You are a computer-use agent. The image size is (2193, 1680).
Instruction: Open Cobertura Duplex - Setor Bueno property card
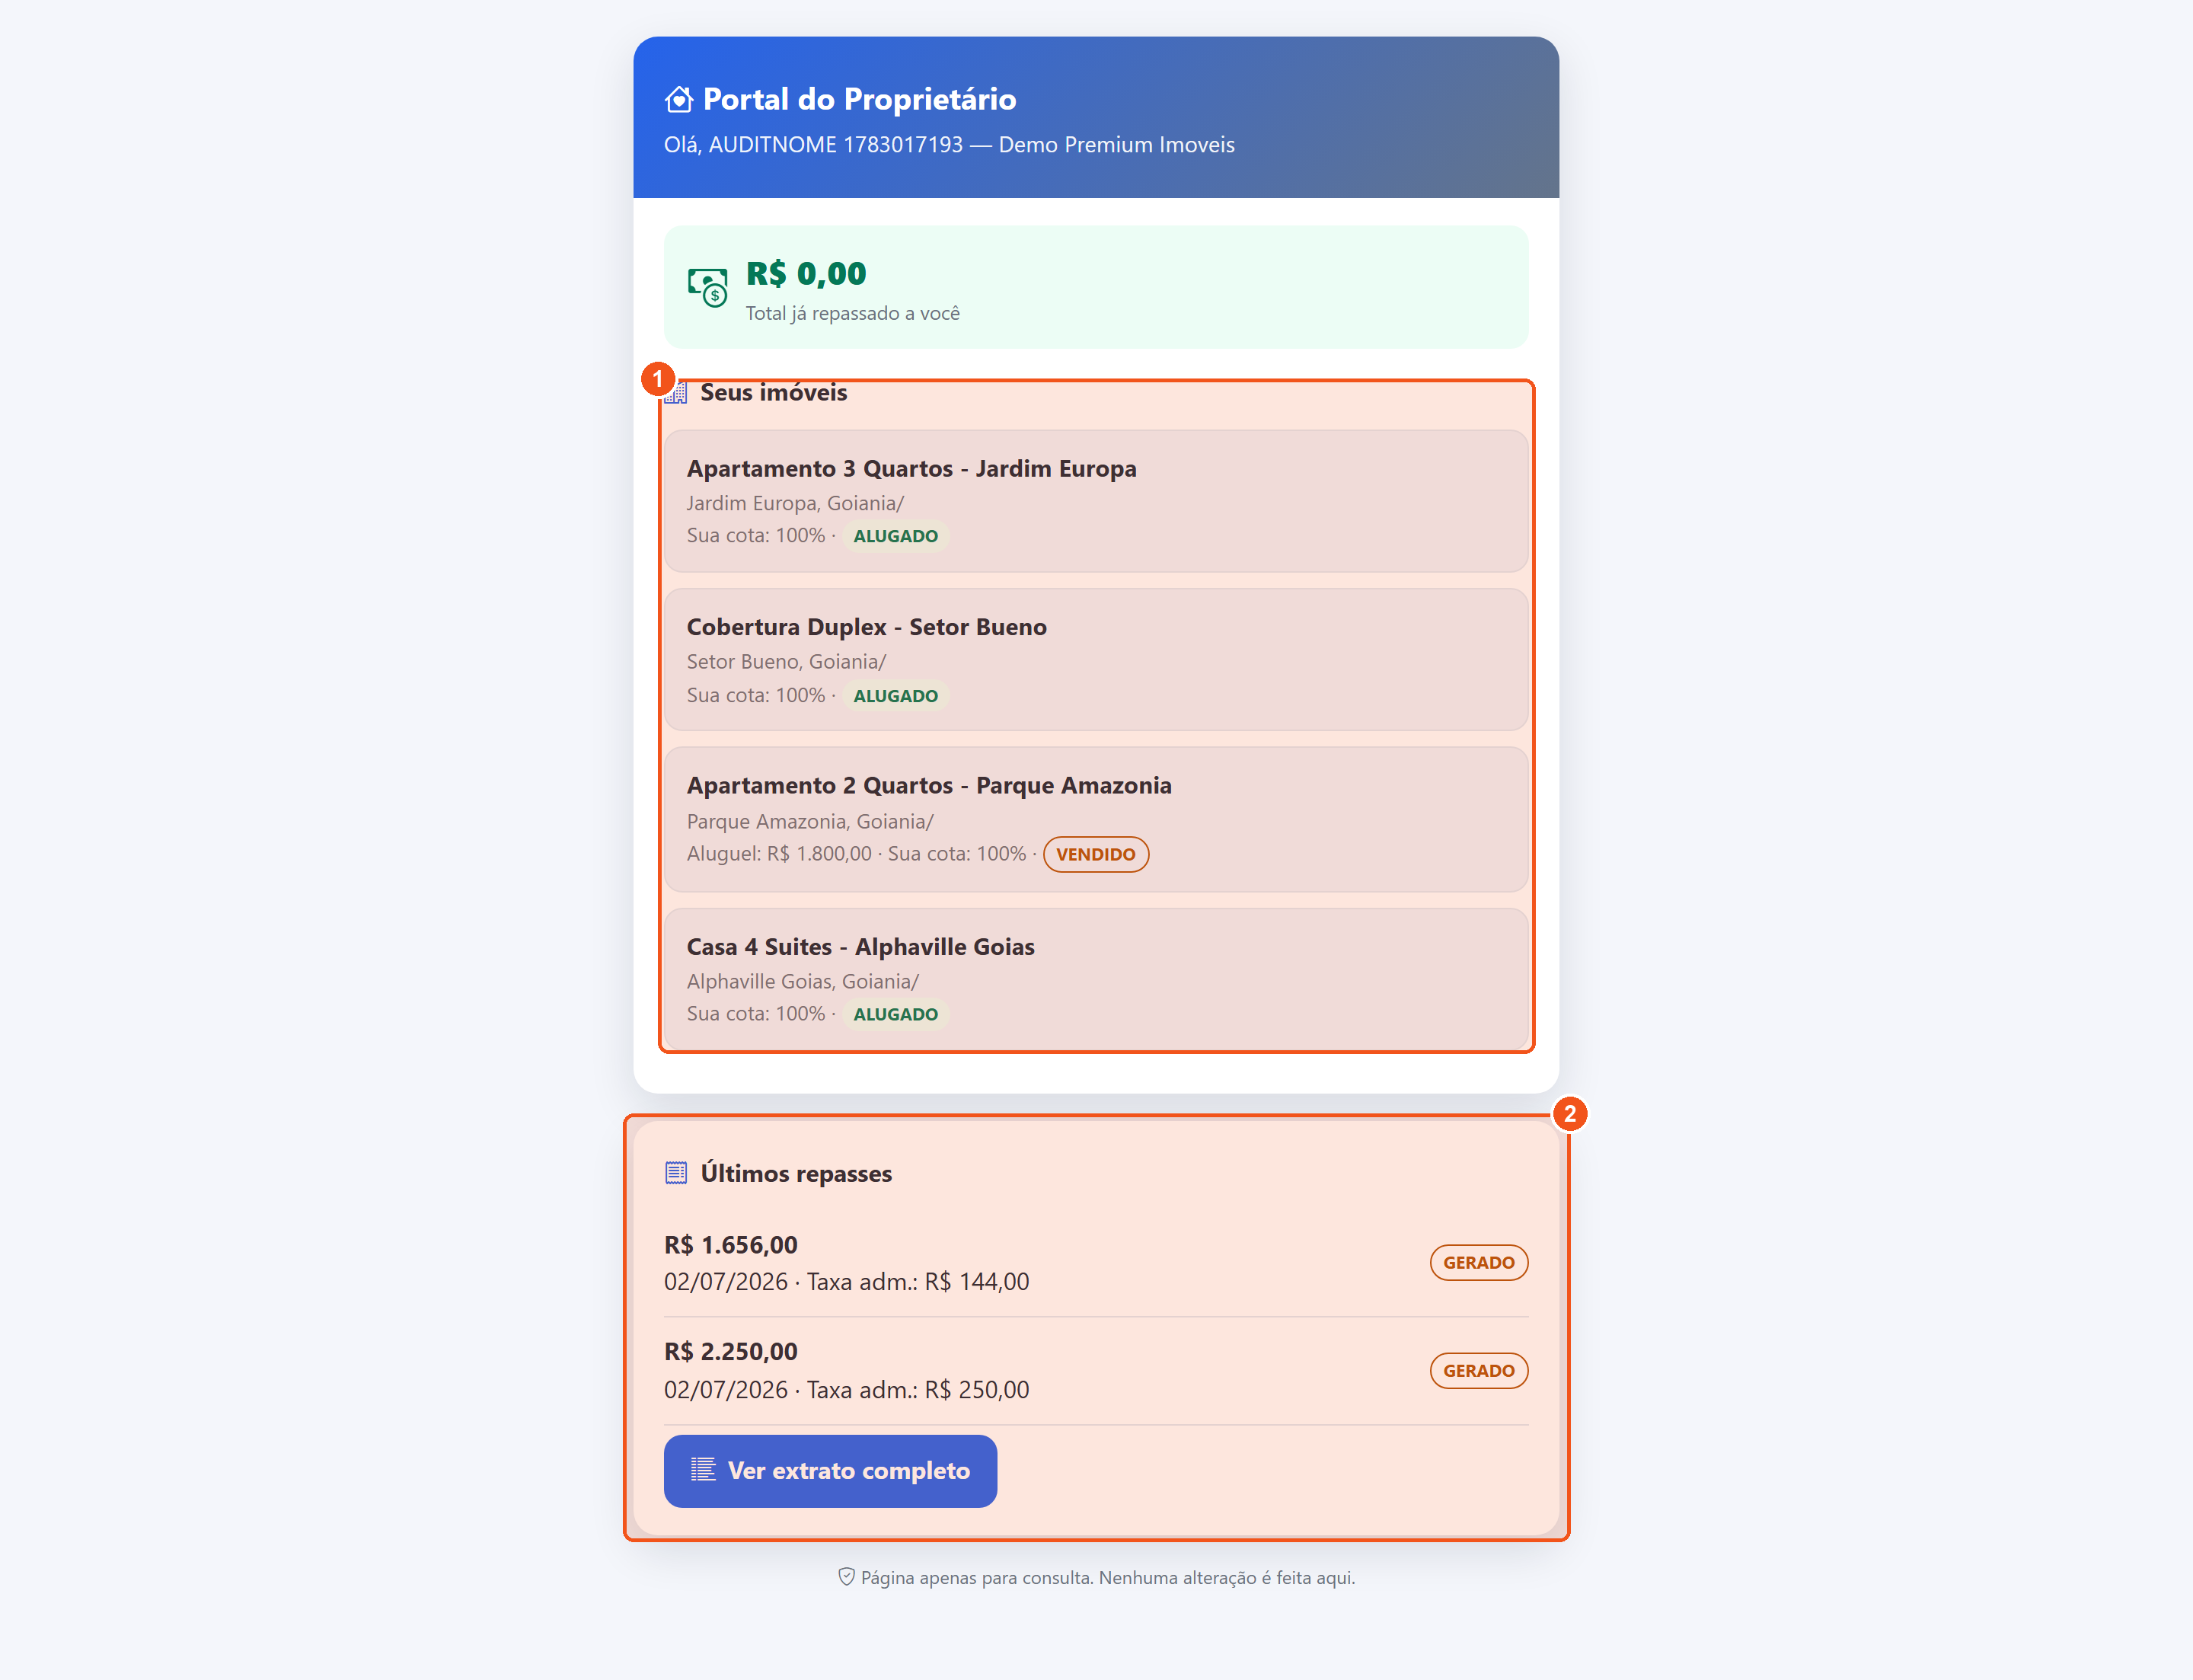pyautogui.click(x=1096, y=660)
